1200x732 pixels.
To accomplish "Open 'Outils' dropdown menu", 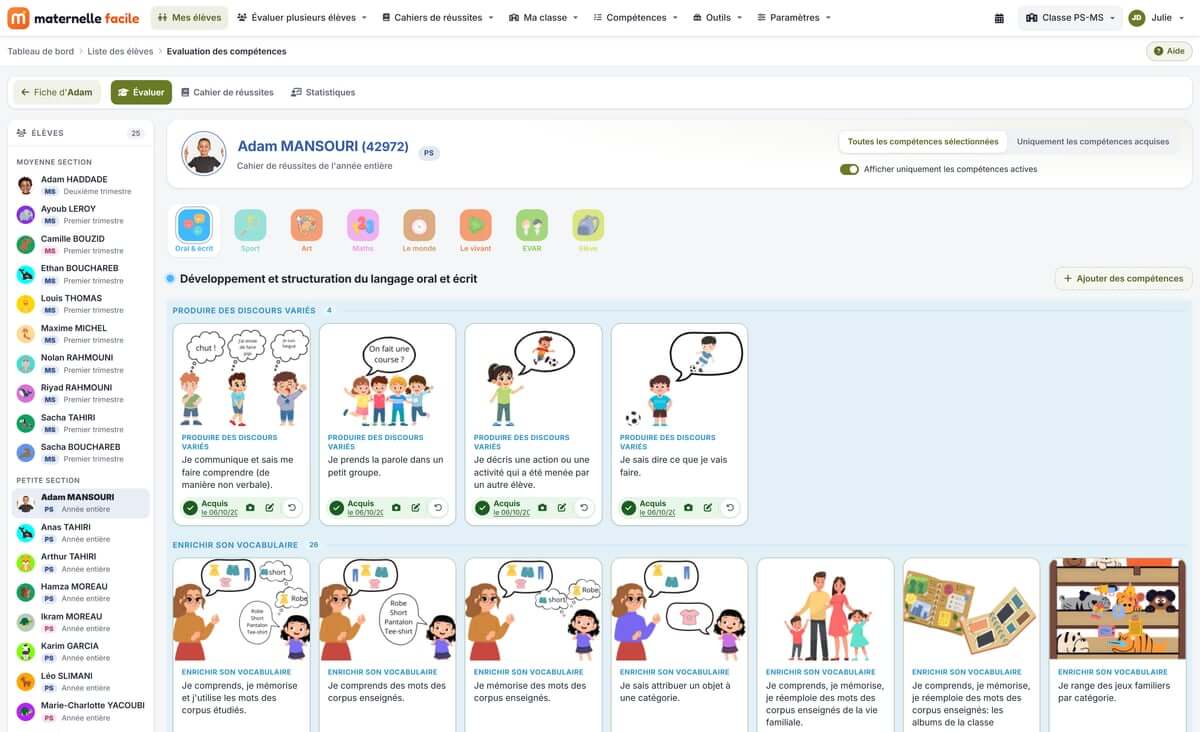I will (717, 18).
